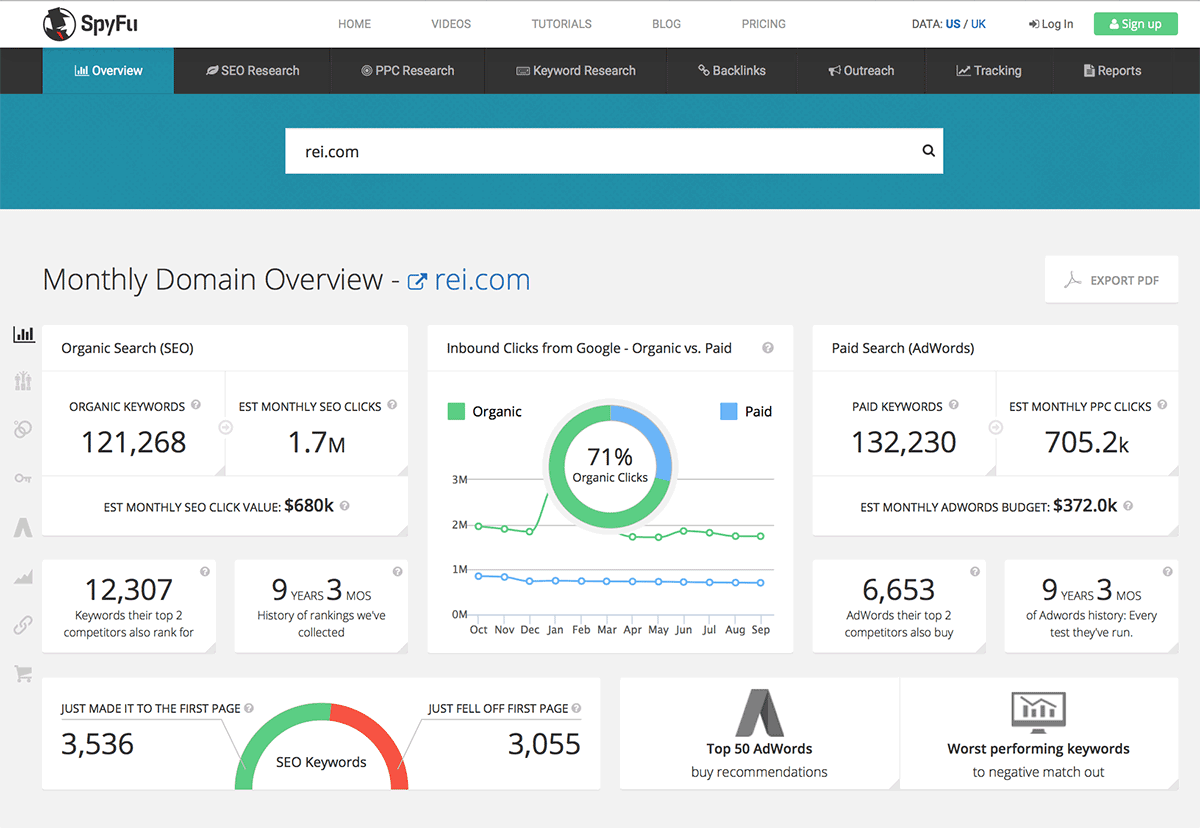
Task: Open the SEO Research tab
Action: 253,71
